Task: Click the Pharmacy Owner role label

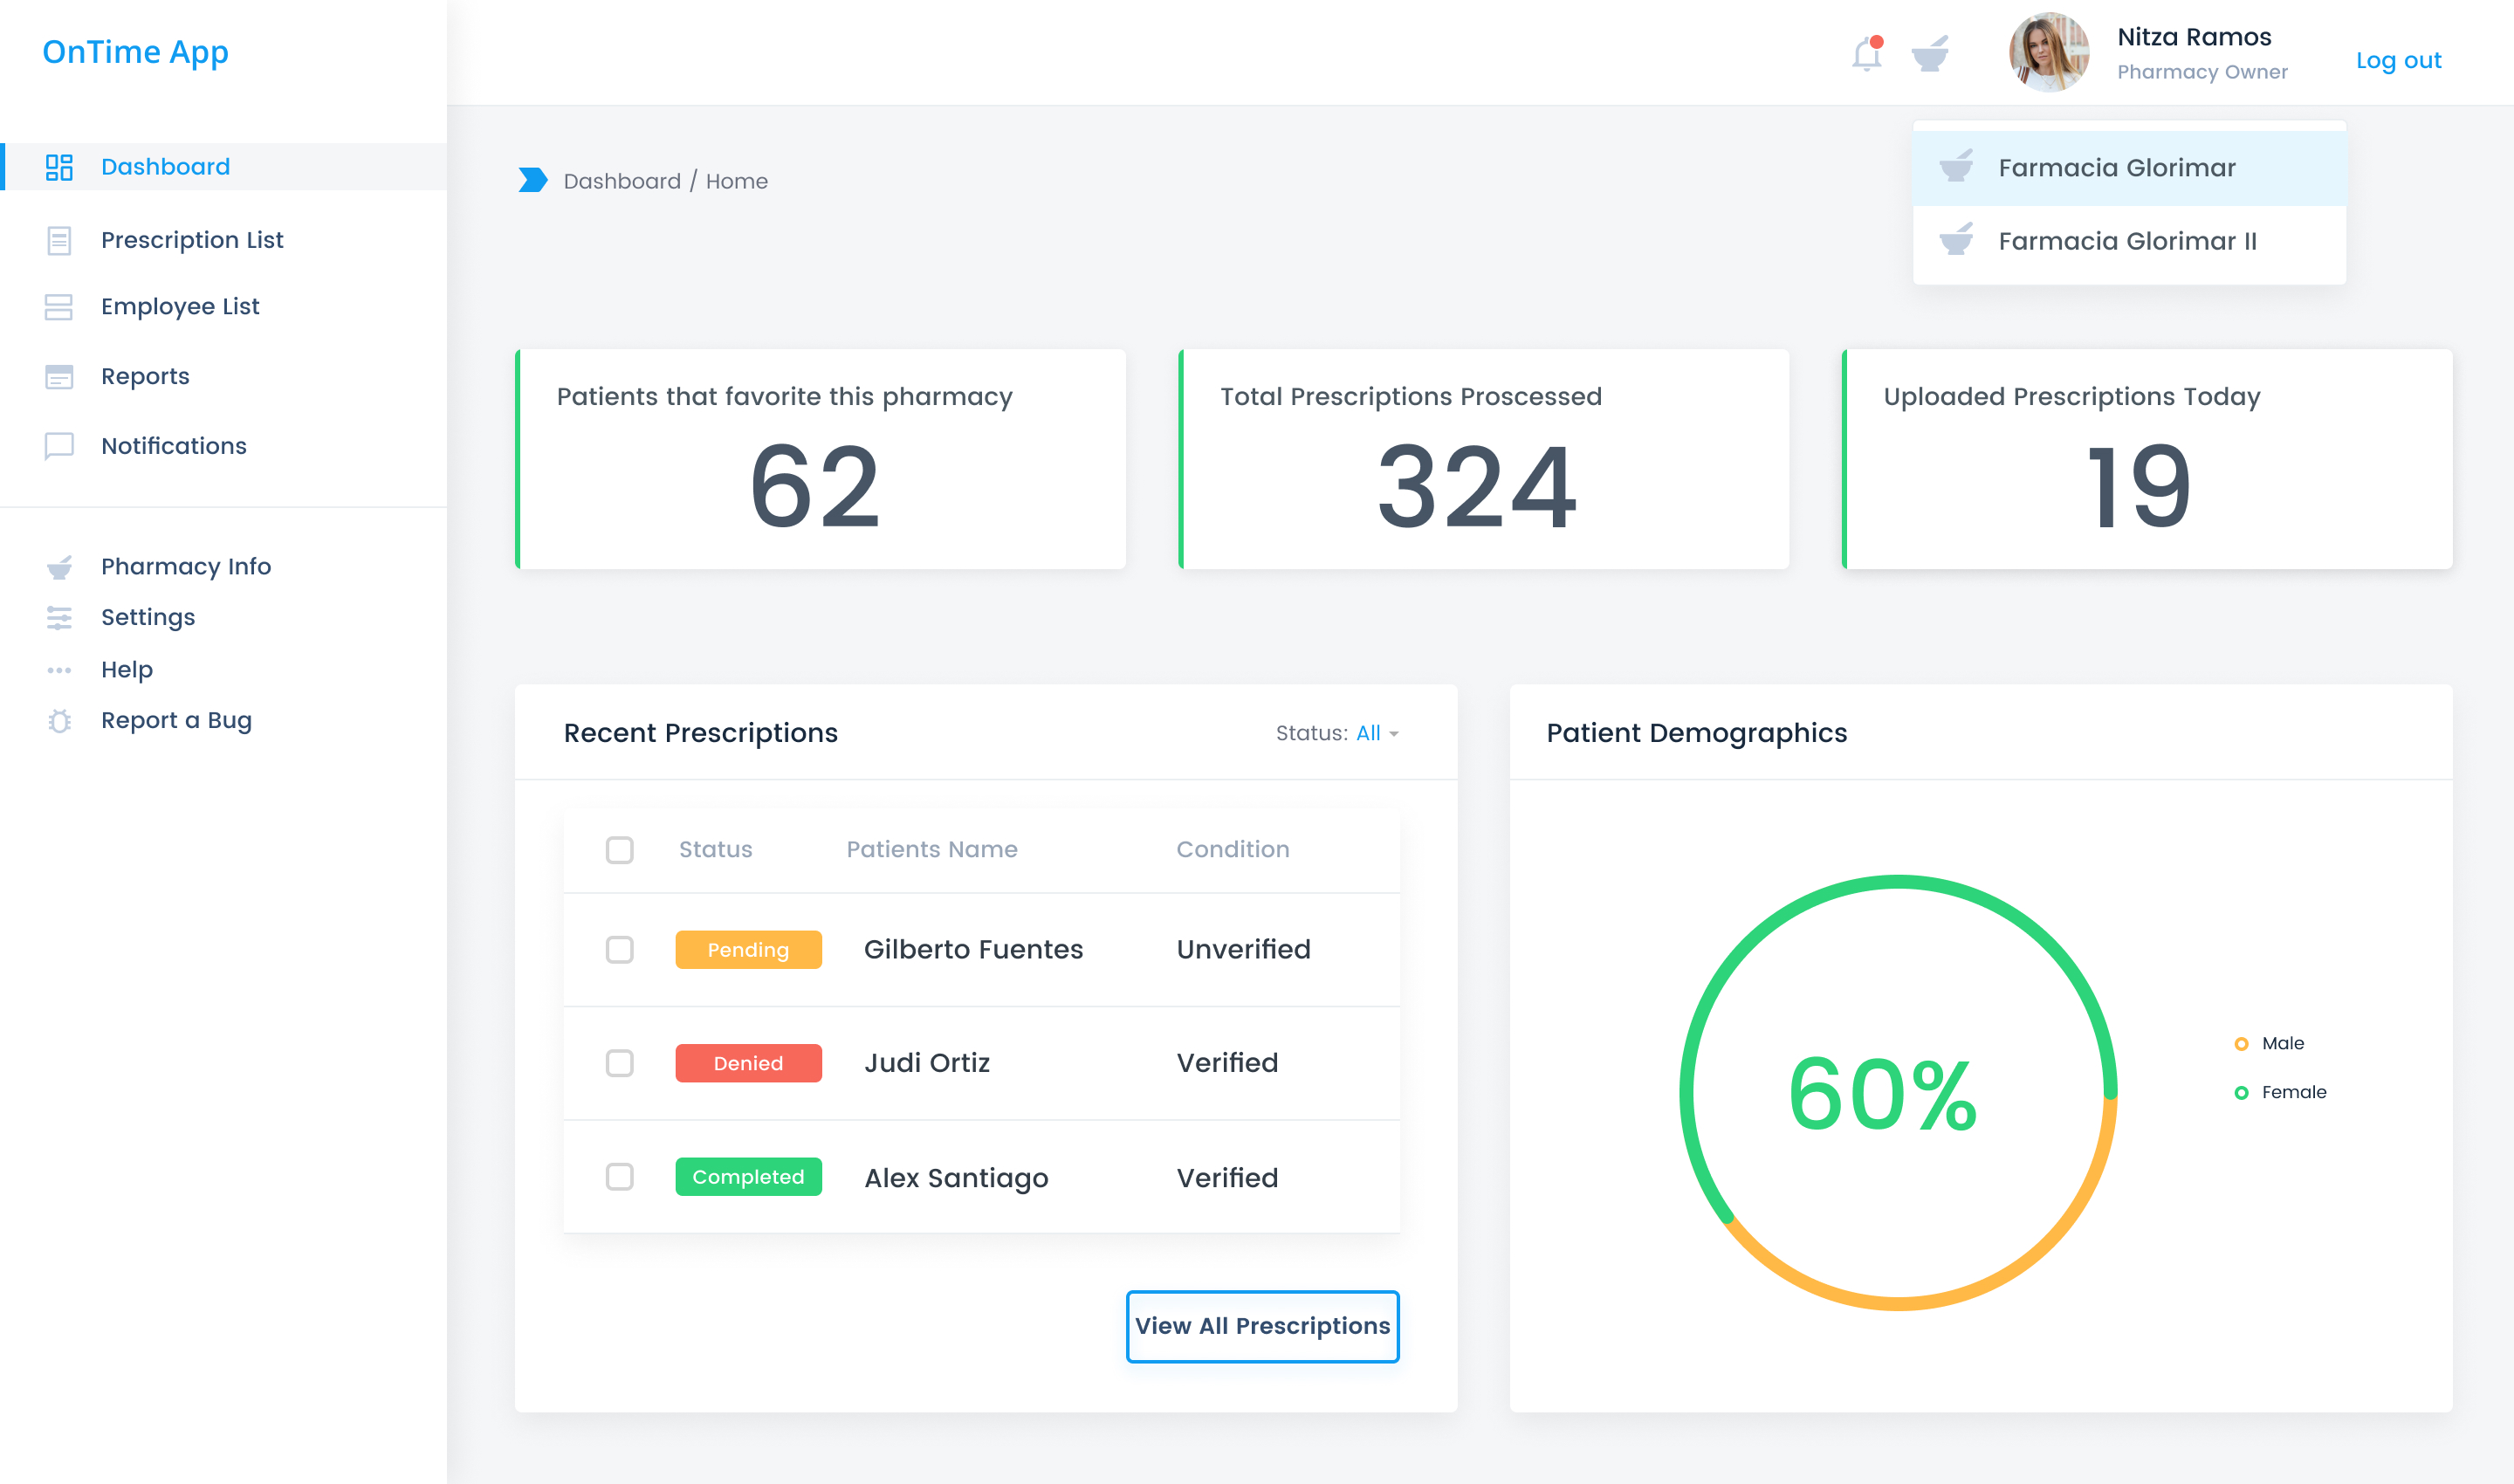Action: [2202, 72]
